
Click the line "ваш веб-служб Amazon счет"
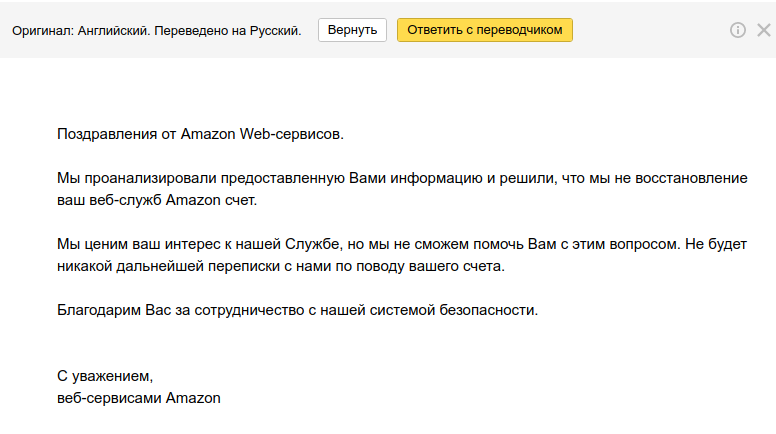tap(157, 200)
